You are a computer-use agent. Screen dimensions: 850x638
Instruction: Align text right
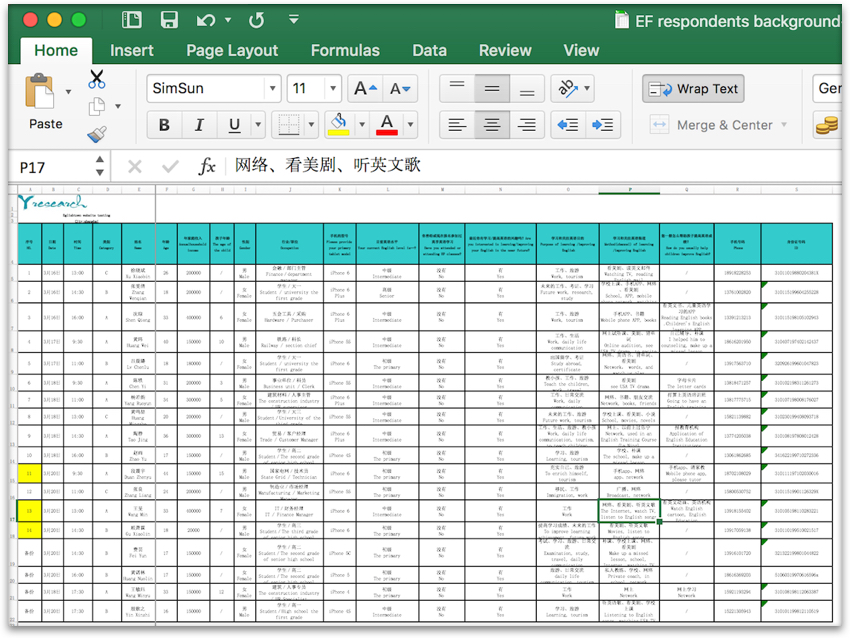click(526, 125)
